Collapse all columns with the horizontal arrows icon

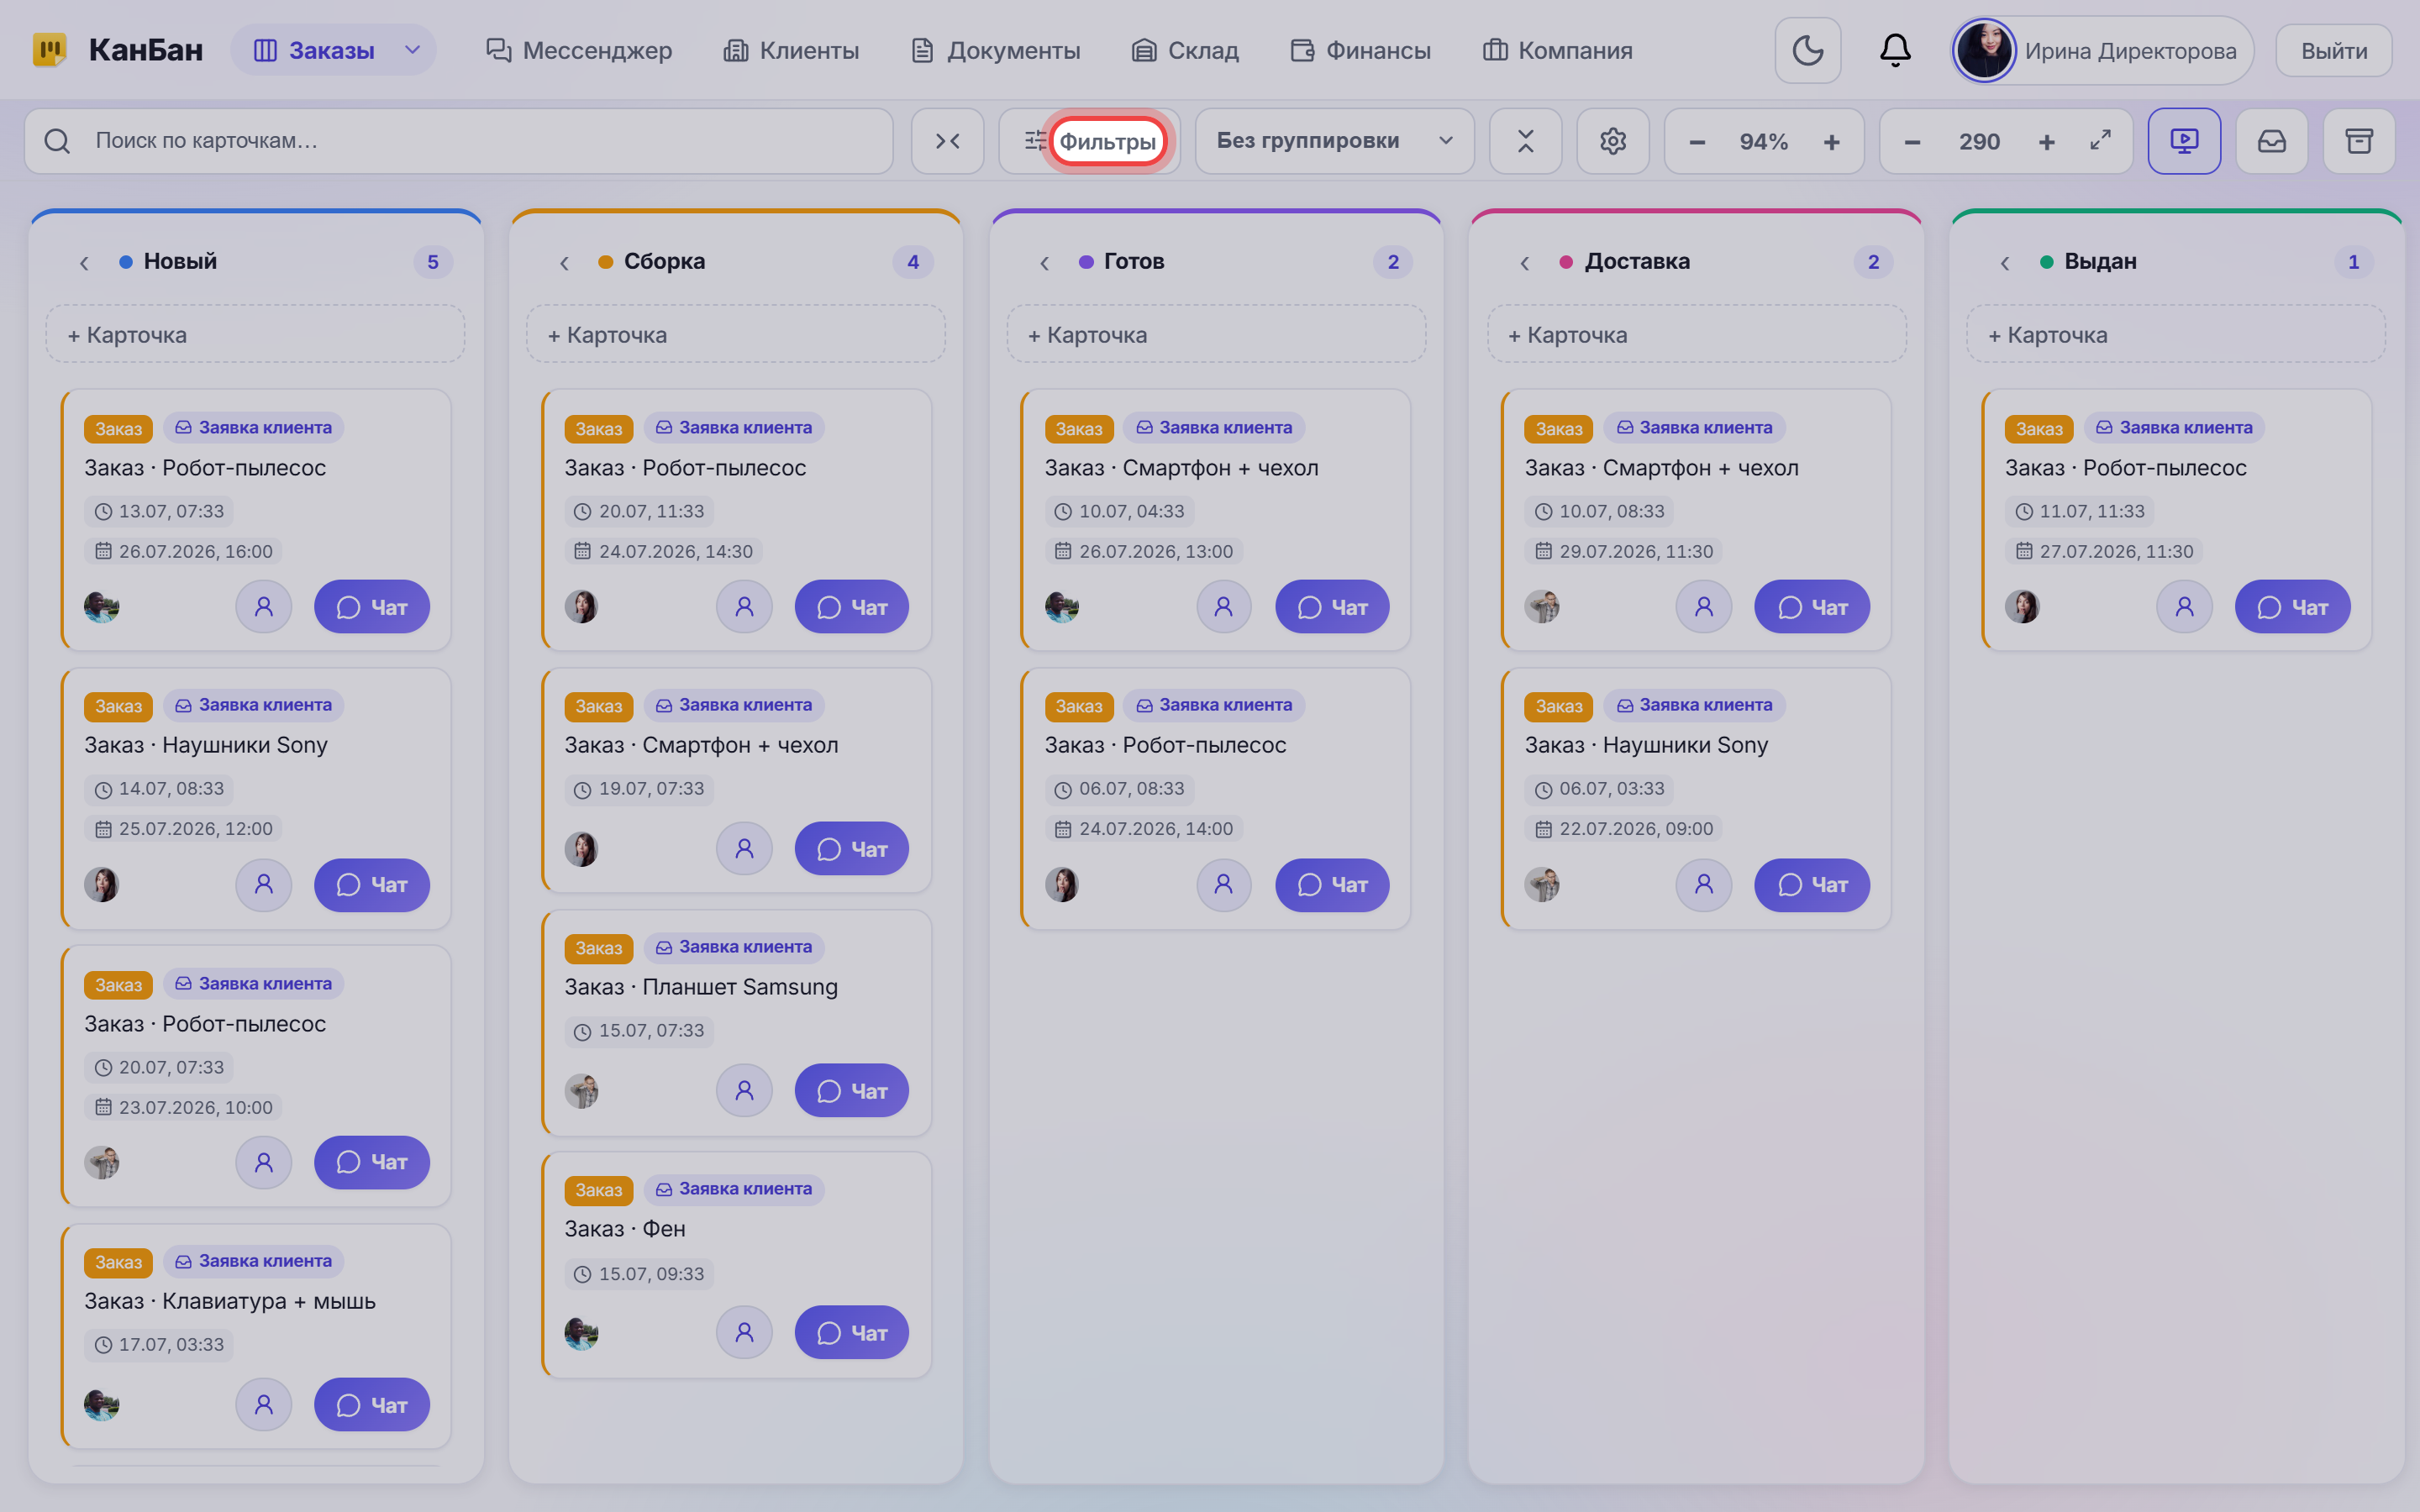947,141
